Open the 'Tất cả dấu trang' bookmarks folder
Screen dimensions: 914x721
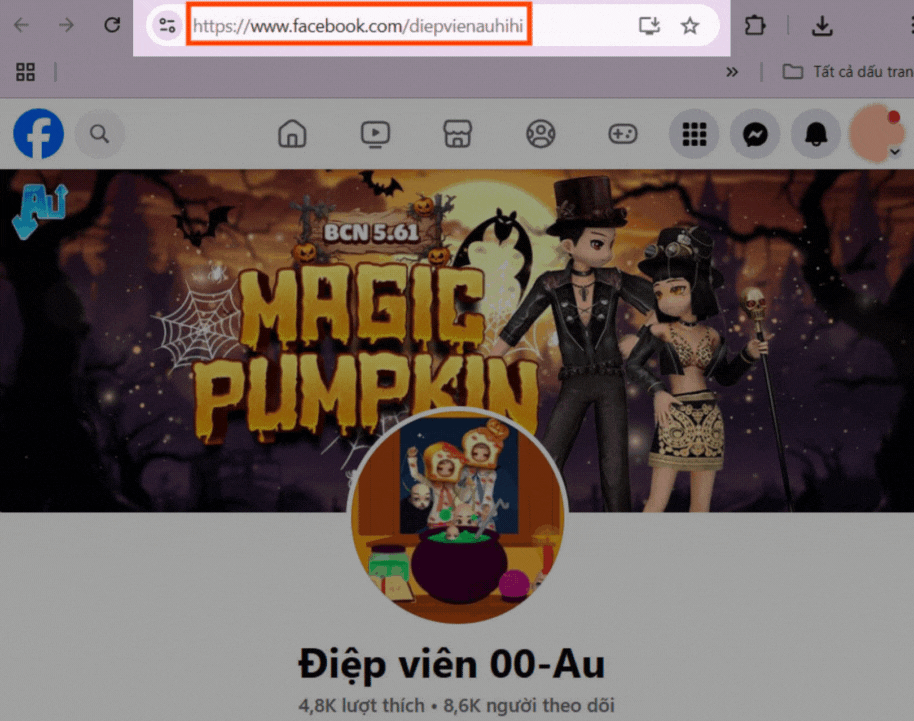[x=848, y=72]
